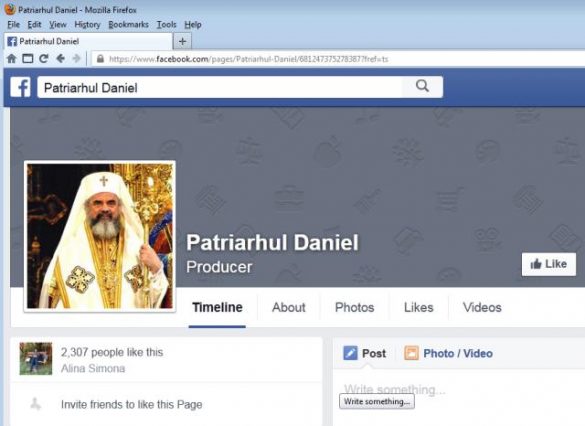Click the Patriarhul Daniel profile picture
Screen dimensions: 585x426
[100, 236]
